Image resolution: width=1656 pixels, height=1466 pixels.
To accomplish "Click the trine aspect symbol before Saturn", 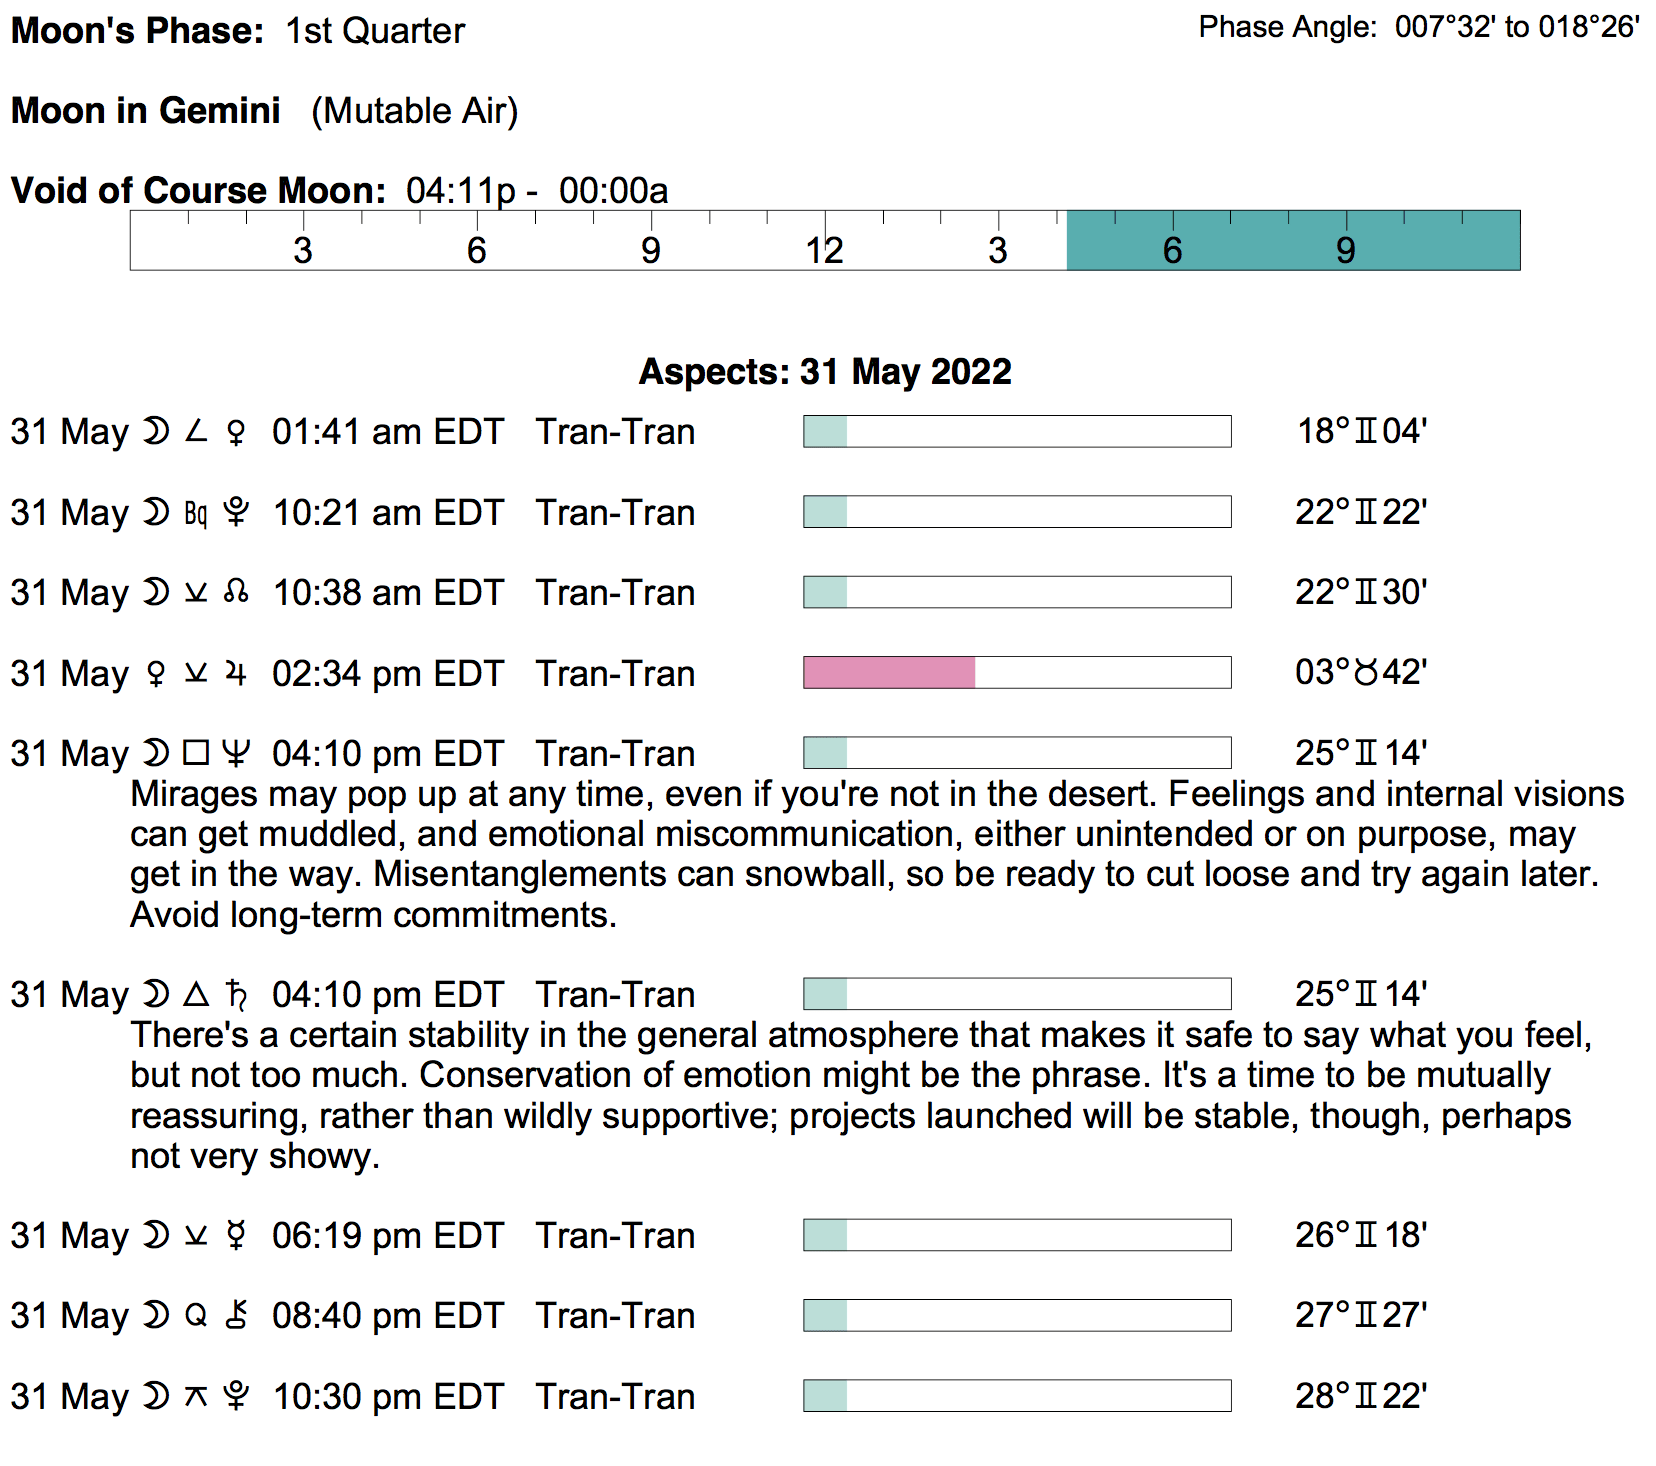I will pos(196,994).
